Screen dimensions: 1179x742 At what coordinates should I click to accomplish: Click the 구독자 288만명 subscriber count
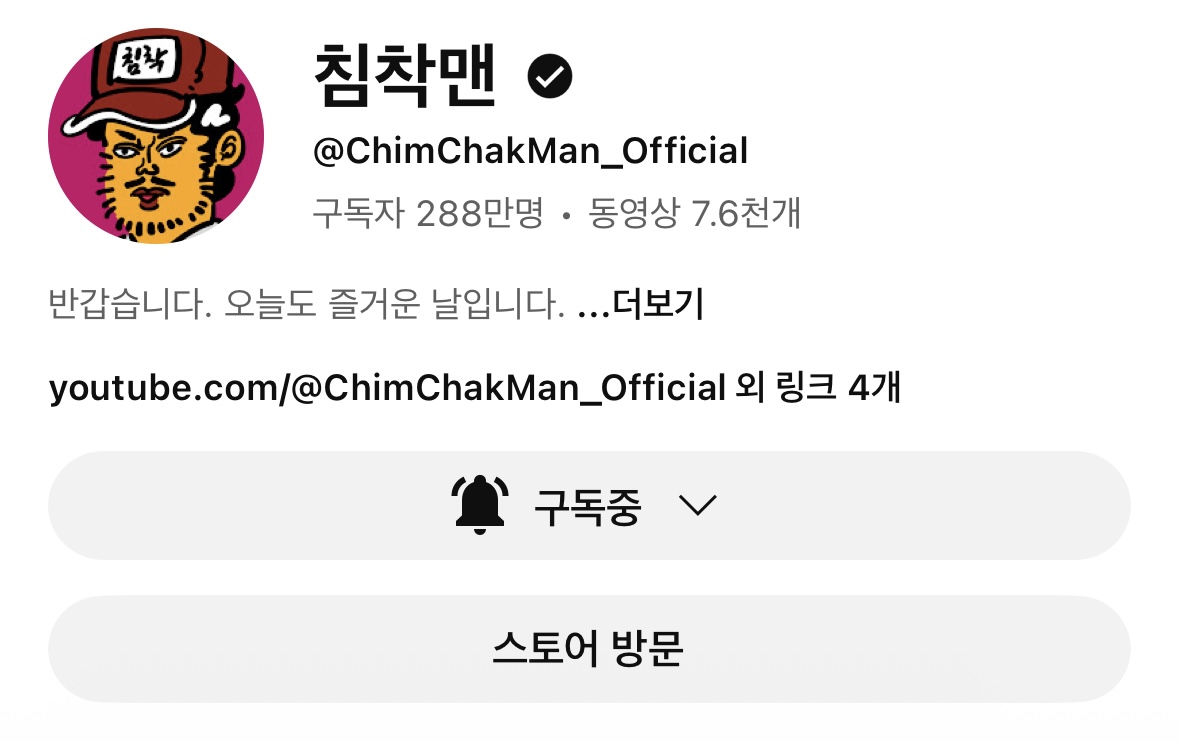click(427, 214)
